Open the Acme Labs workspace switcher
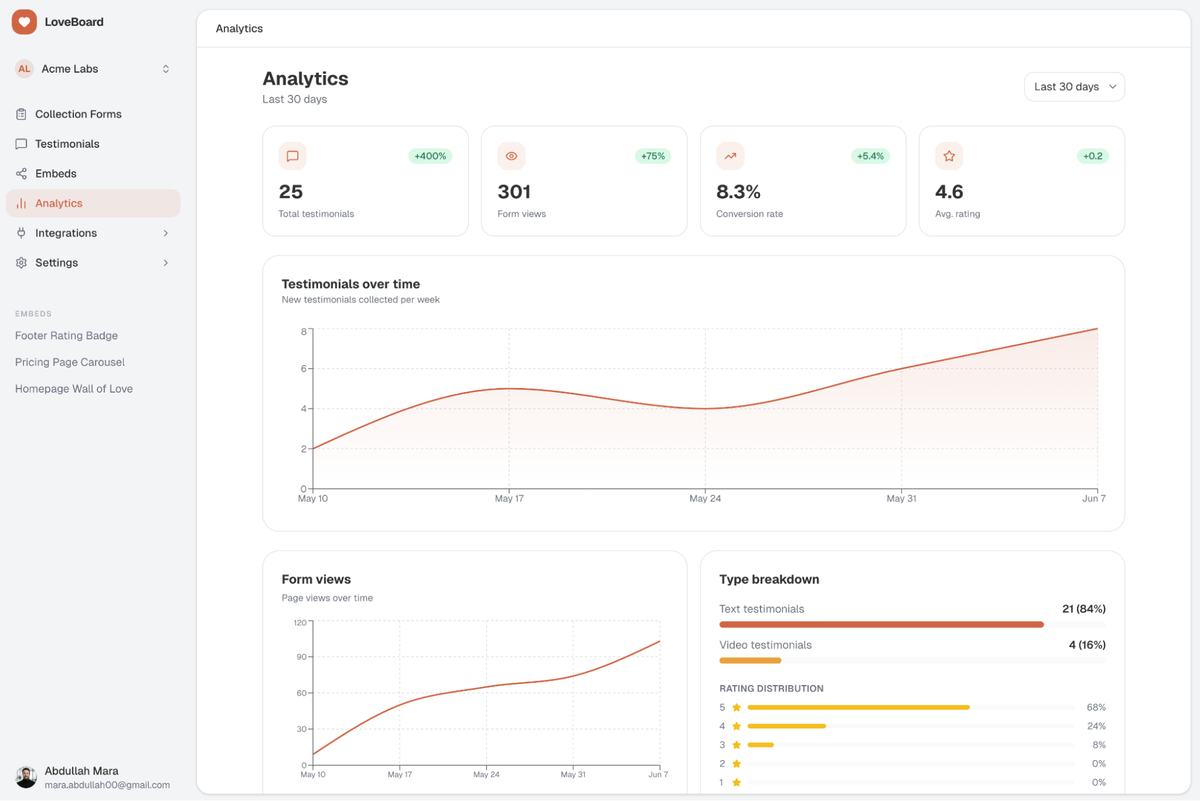Image resolution: width=1200 pixels, height=801 pixels. point(93,69)
